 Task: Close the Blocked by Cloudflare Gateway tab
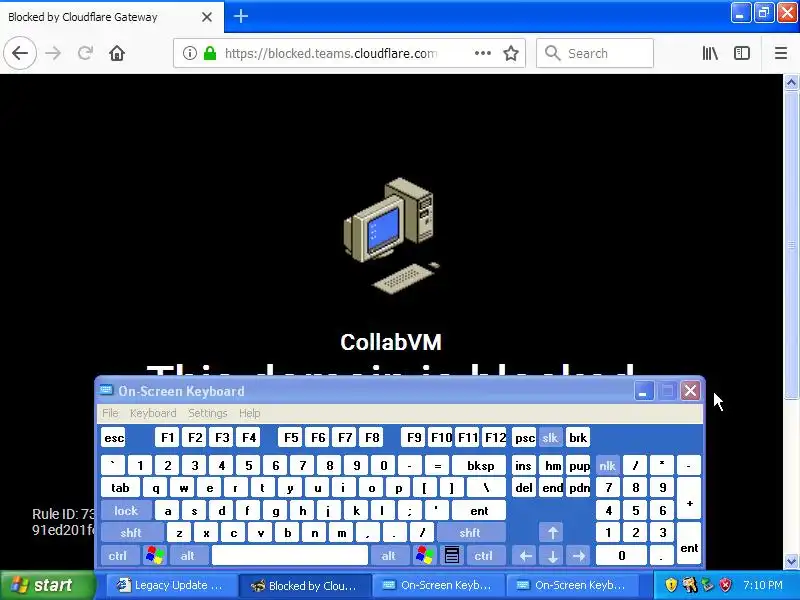[x=207, y=17]
